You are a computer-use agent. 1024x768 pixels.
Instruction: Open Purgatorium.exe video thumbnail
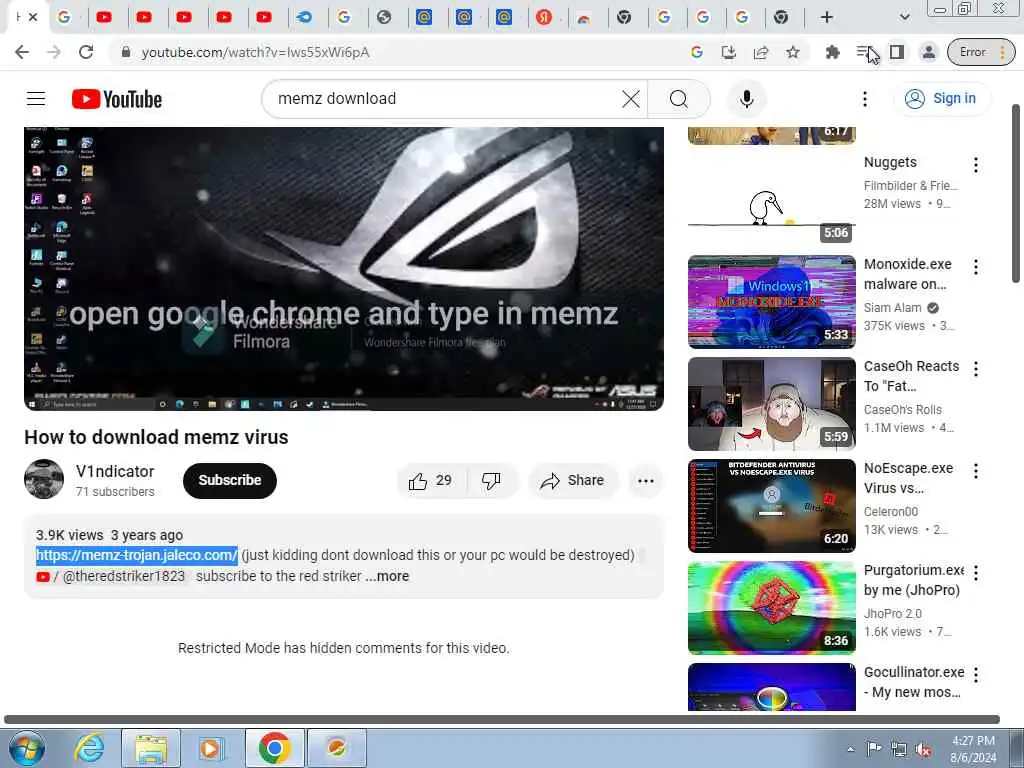771,607
